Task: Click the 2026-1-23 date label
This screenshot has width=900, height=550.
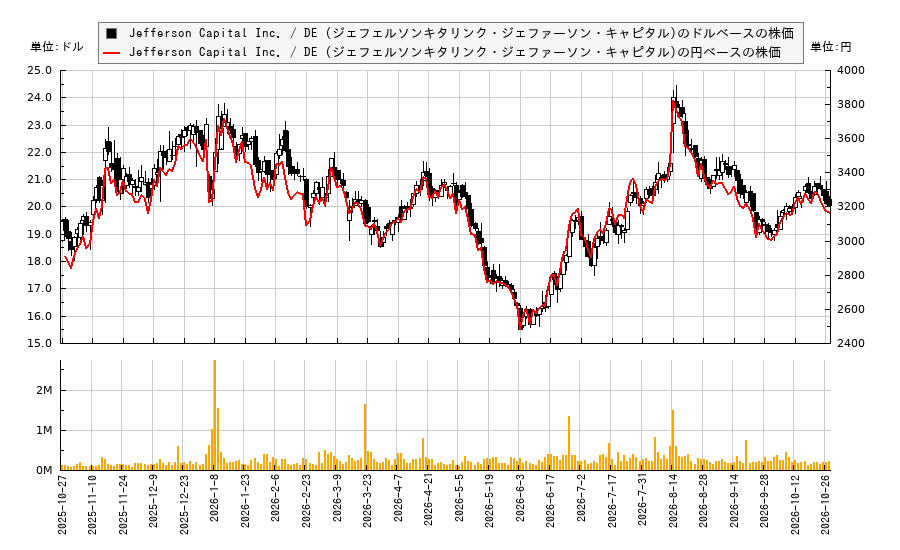Action: pos(245,502)
